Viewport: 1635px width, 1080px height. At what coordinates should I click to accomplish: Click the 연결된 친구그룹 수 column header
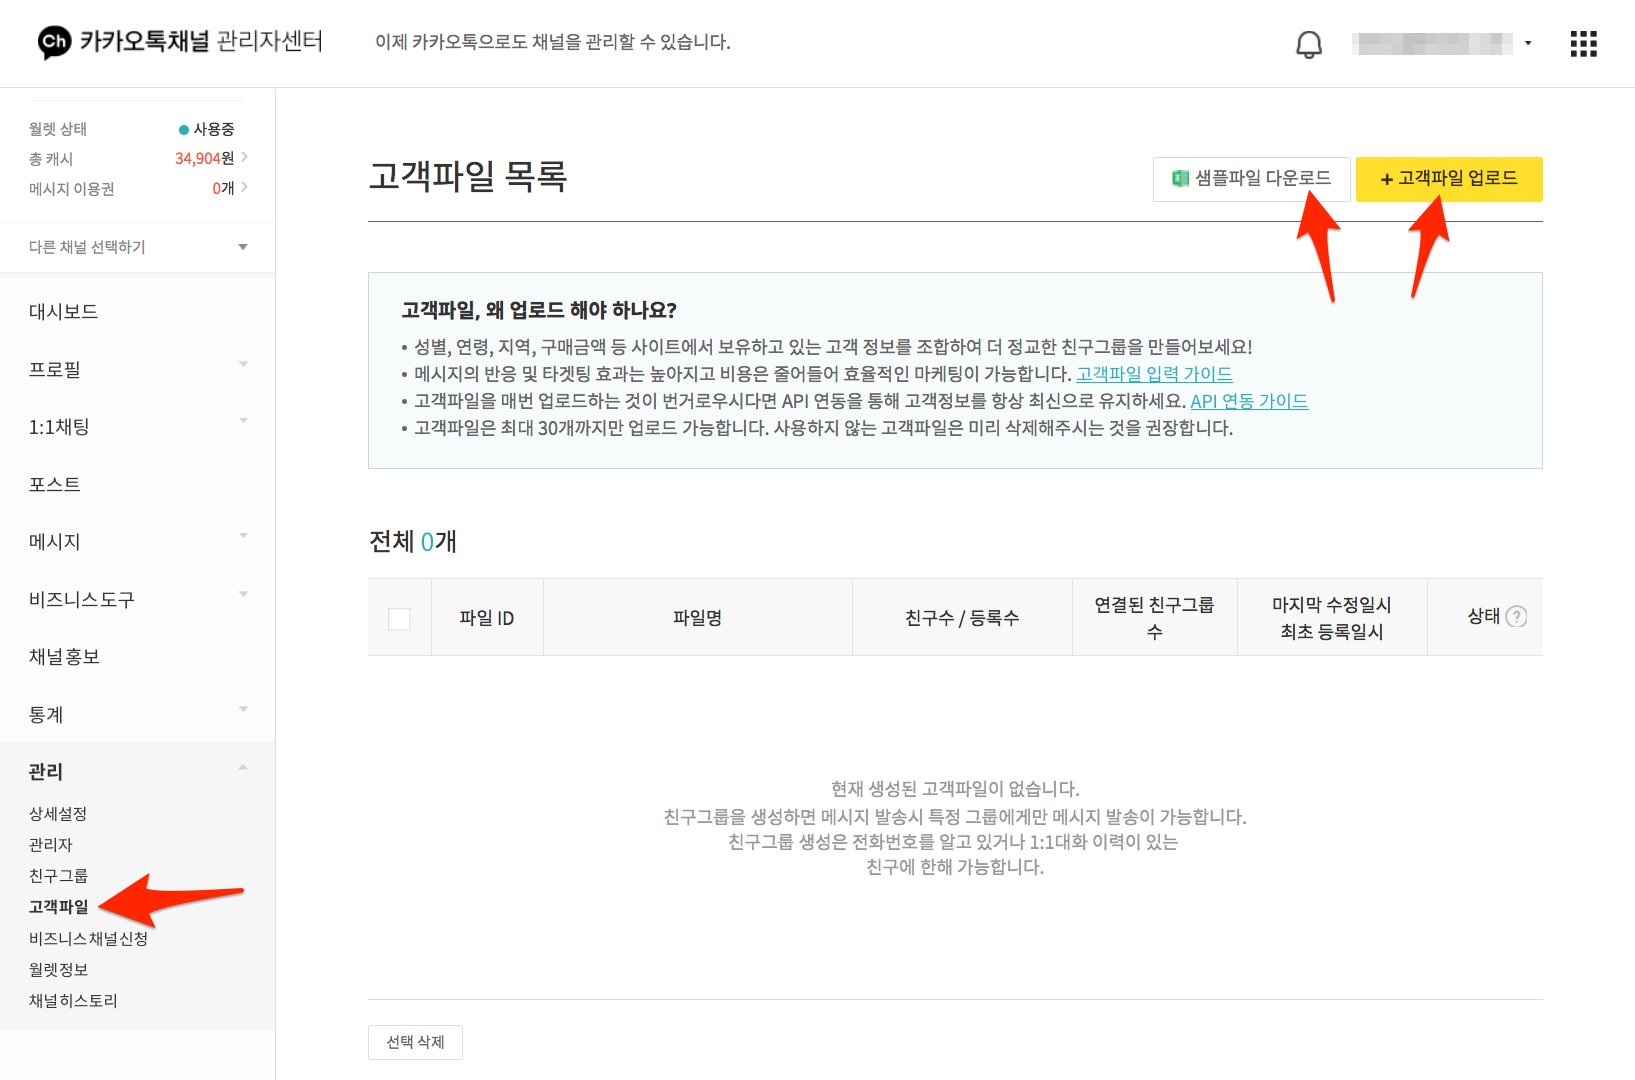pyautogui.click(x=1154, y=618)
